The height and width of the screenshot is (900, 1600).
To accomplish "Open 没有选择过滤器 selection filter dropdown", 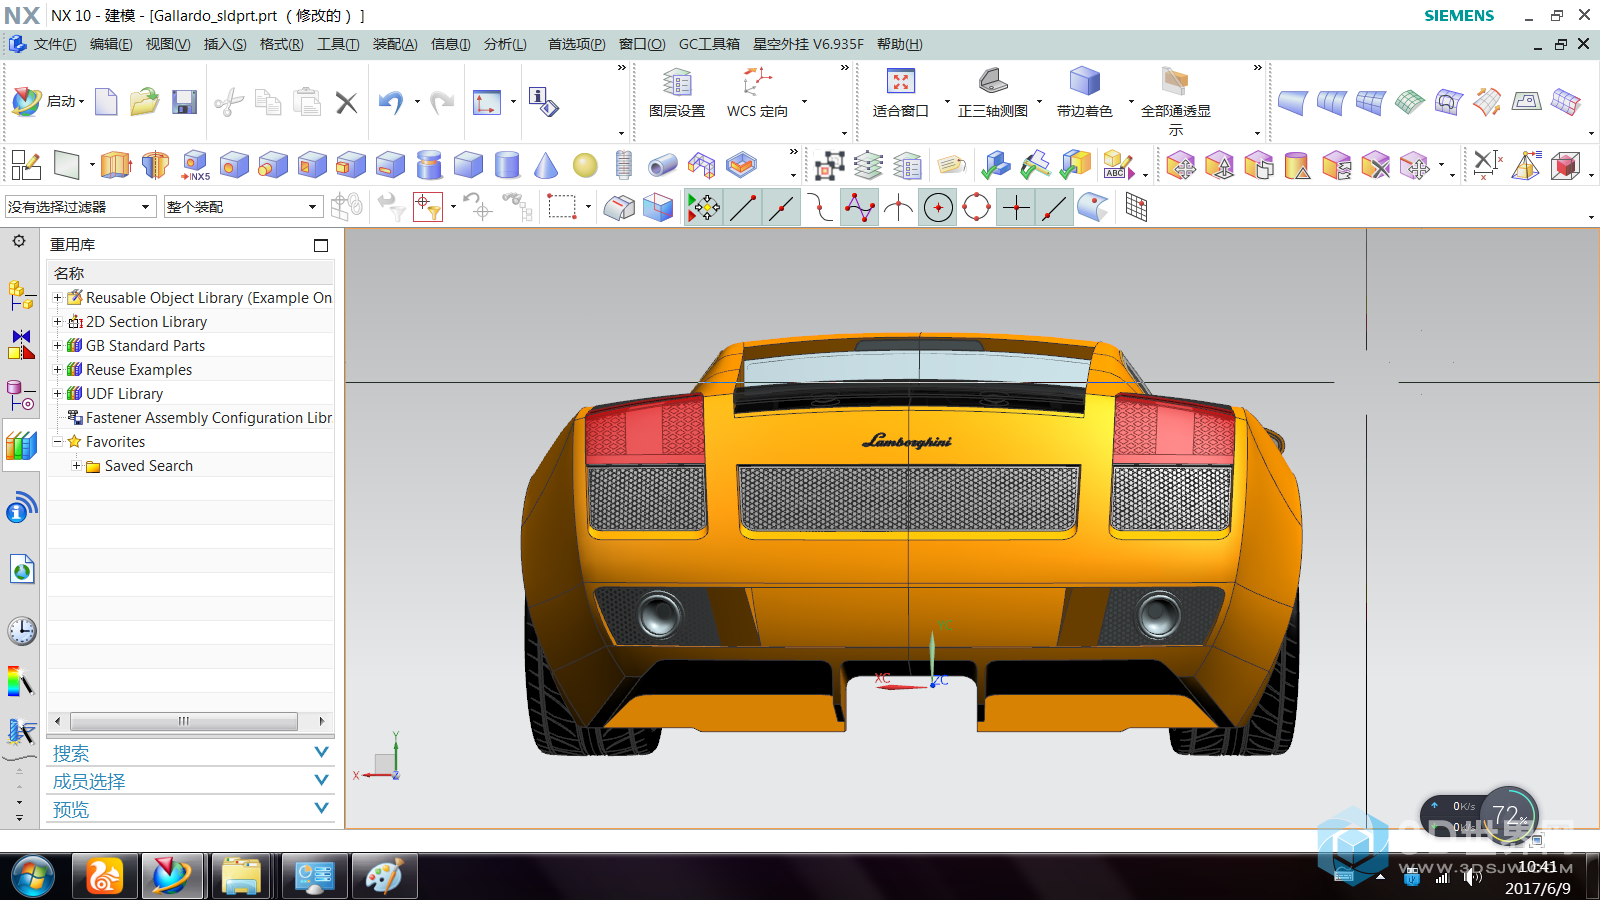I will click(80, 207).
